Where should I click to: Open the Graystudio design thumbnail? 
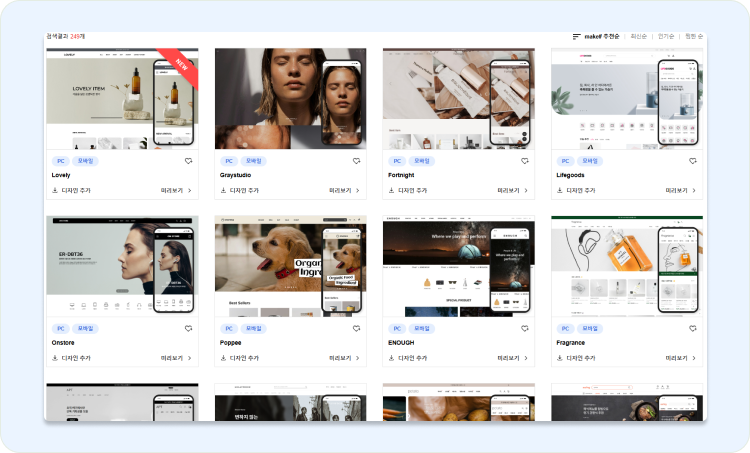tap(290, 98)
